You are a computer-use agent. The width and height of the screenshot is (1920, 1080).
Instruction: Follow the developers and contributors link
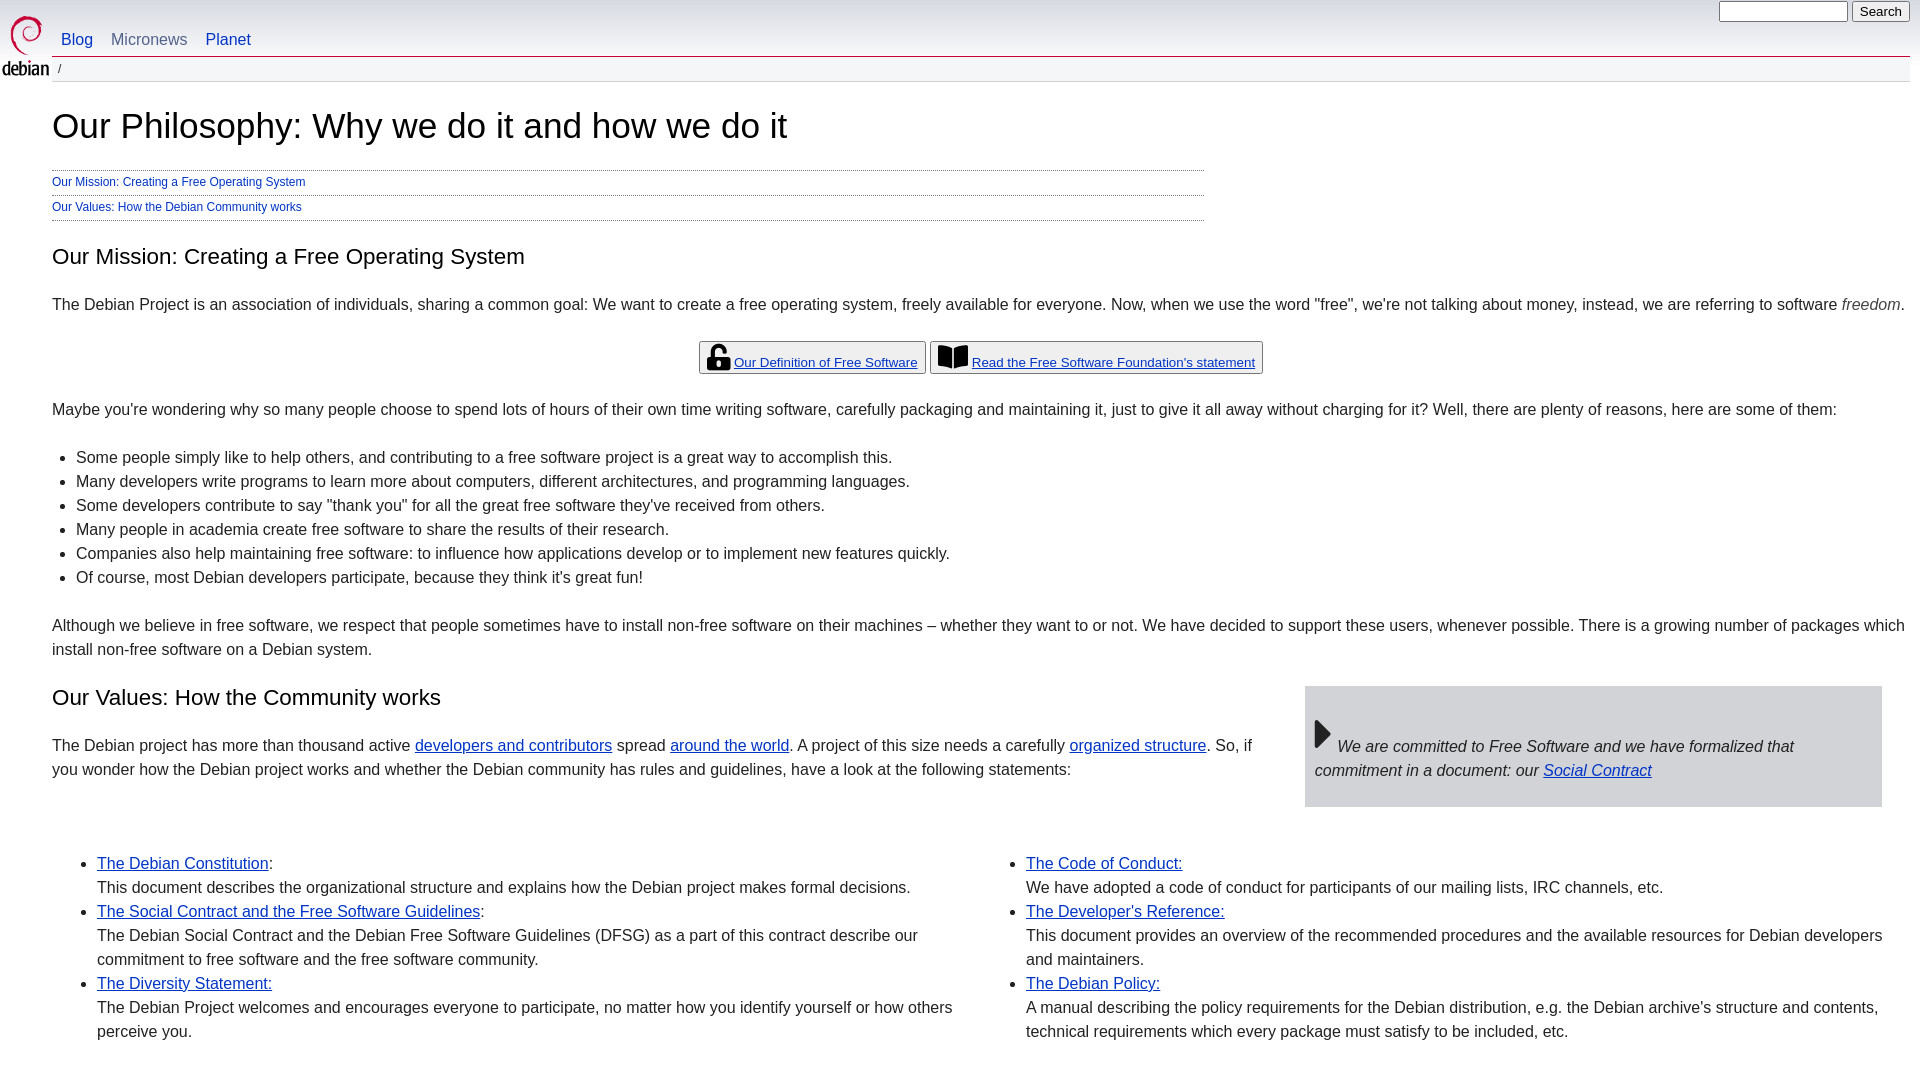pos(513,746)
